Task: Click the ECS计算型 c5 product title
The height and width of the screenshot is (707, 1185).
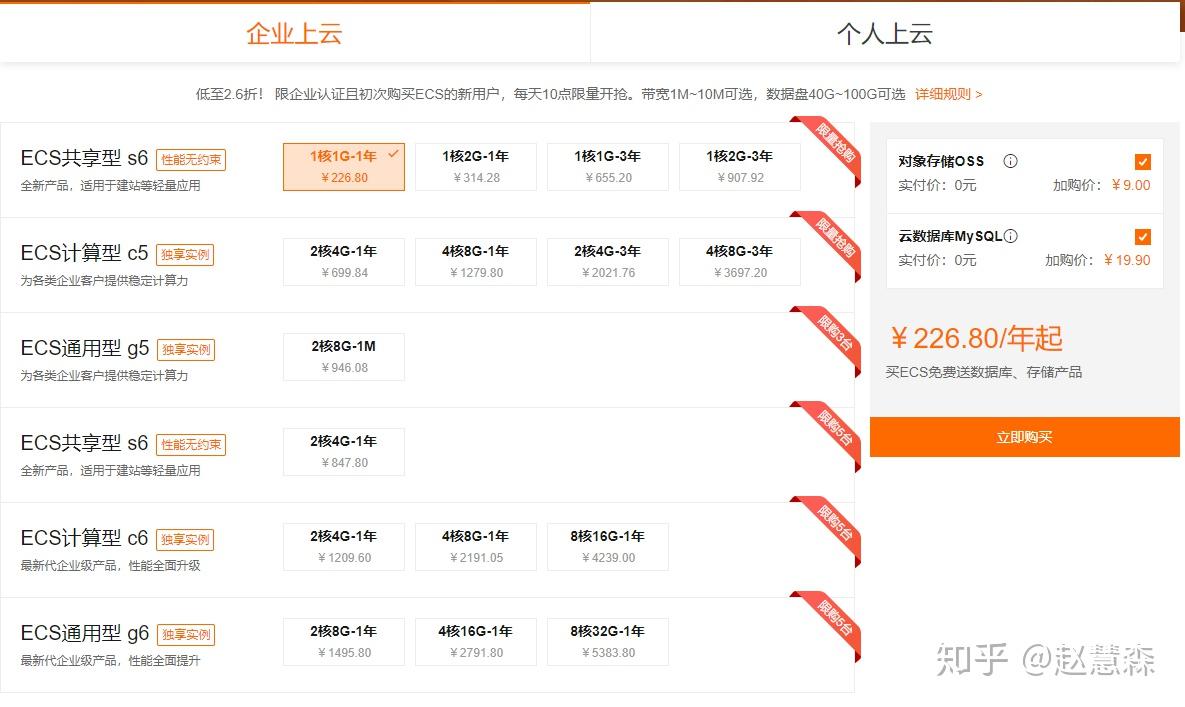Action: [85, 253]
